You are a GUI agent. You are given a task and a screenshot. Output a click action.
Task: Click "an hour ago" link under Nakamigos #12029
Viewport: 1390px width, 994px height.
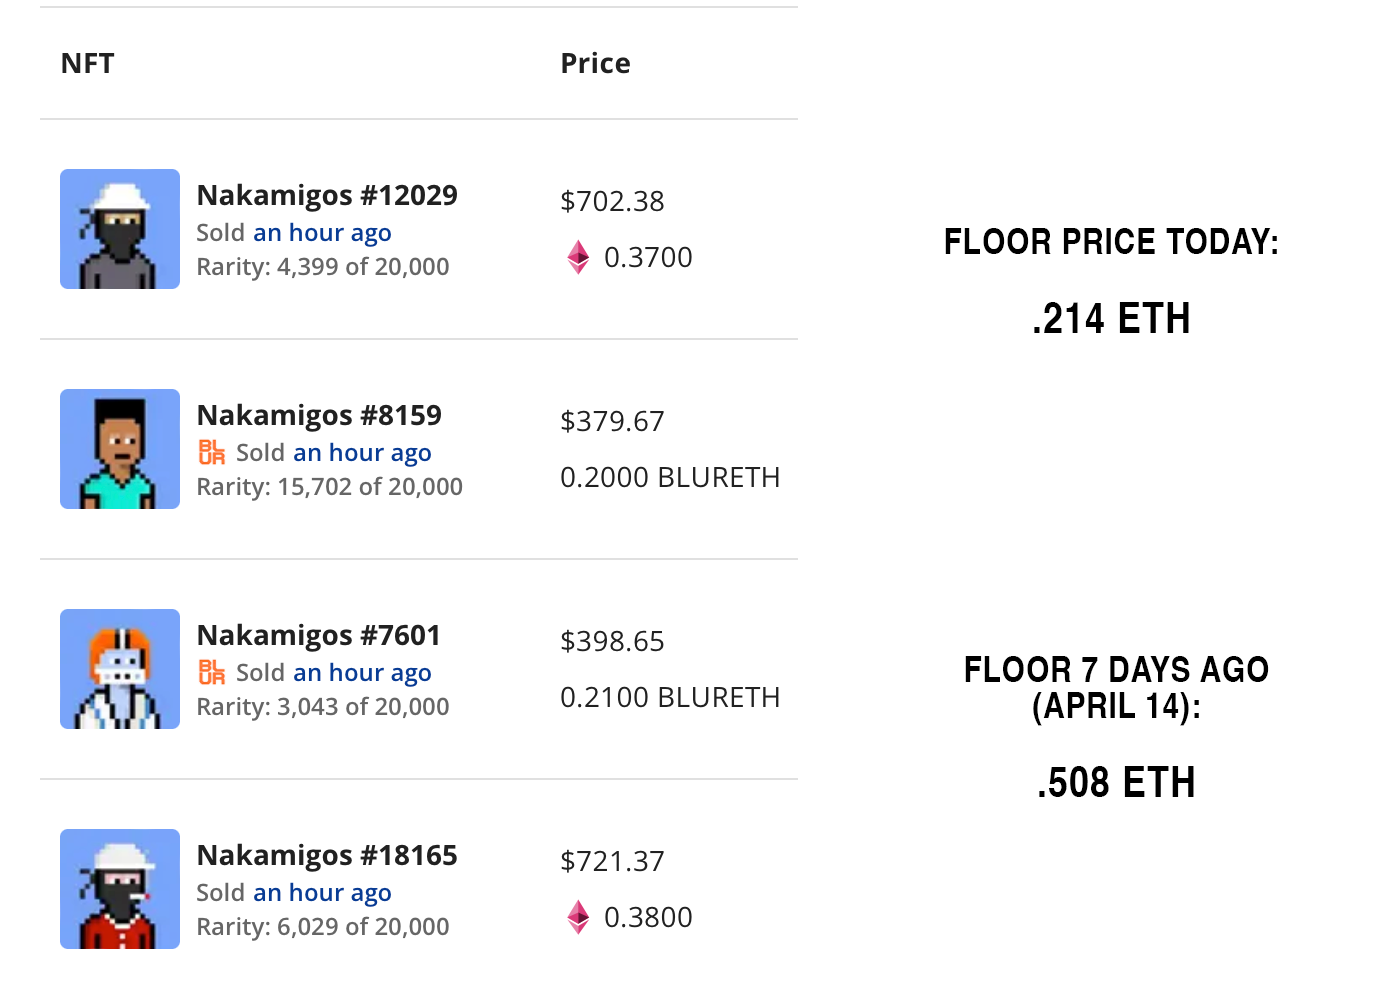(x=322, y=233)
